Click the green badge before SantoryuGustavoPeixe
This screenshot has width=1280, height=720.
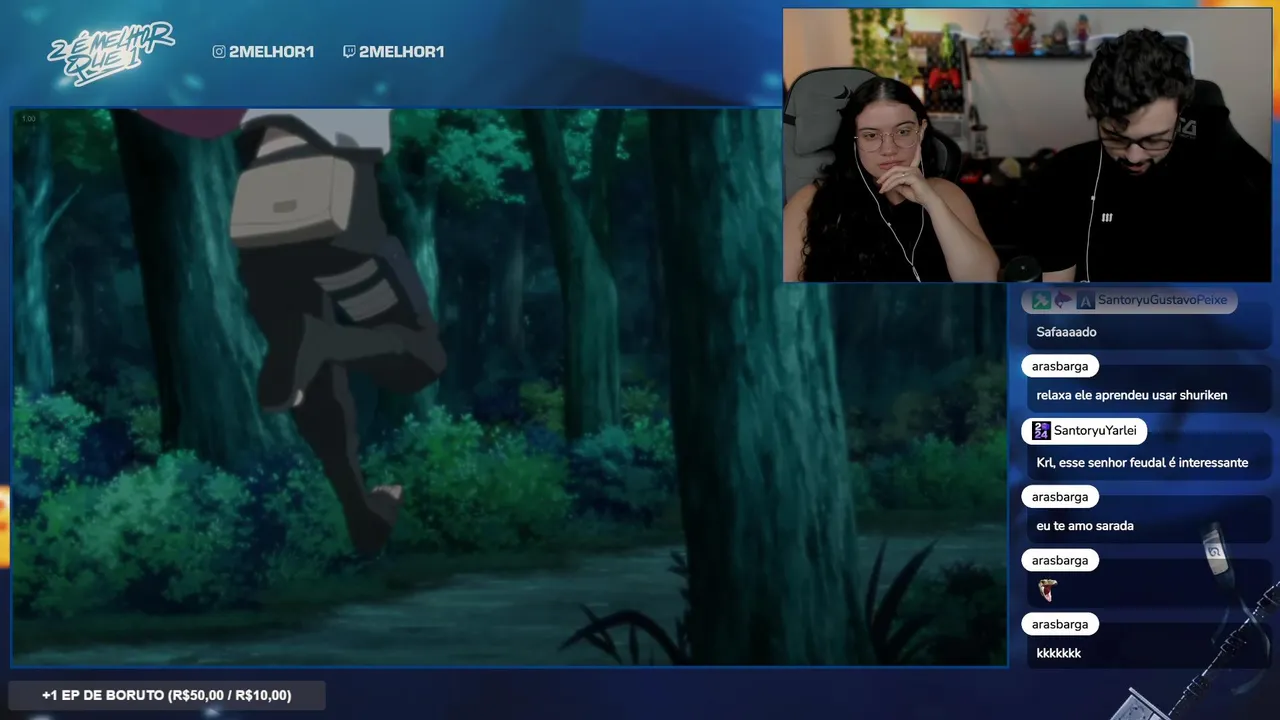point(1041,300)
